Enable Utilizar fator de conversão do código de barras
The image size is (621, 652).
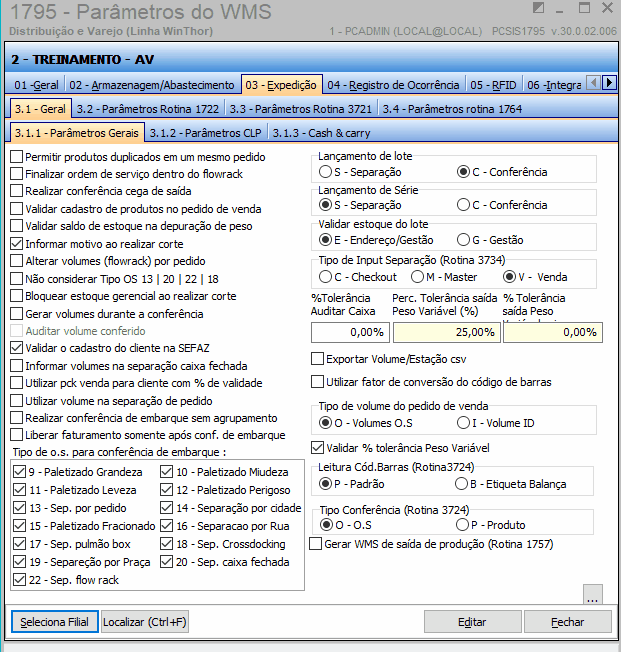tap(317, 382)
